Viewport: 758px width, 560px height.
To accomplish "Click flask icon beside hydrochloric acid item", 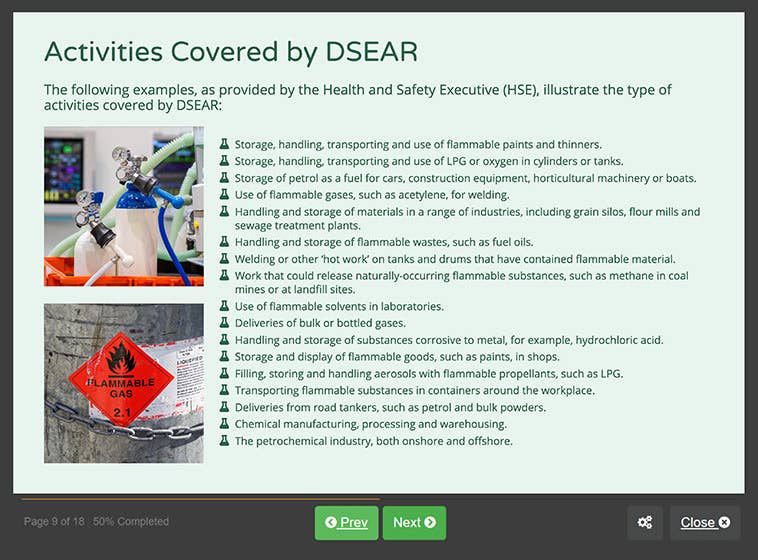I will tap(225, 340).
